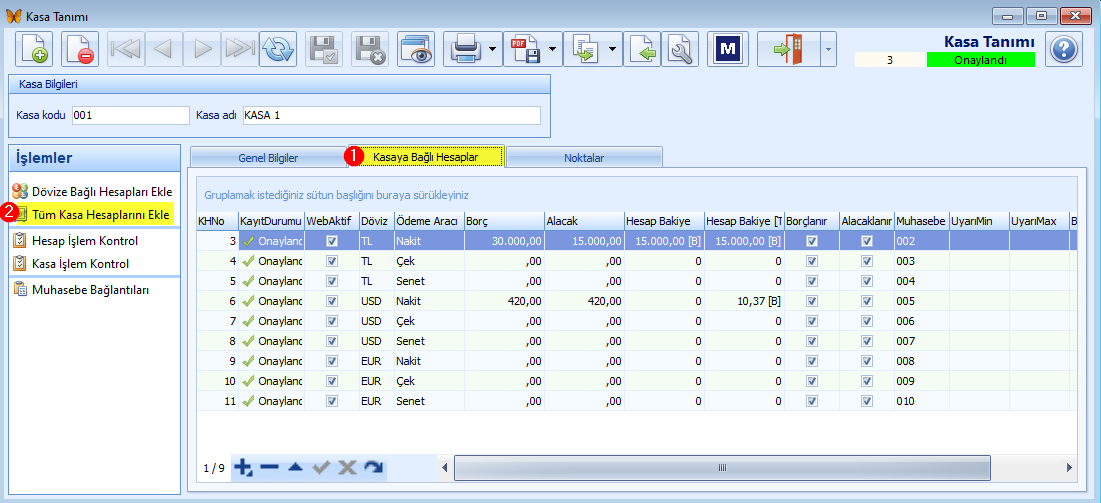Export to PDF with the PDF save icon

[x=525, y=48]
